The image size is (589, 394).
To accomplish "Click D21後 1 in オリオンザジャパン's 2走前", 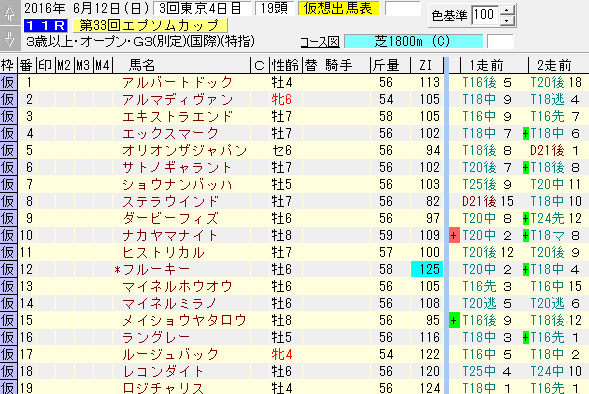I will pyautogui.click(x=555, y=151).
